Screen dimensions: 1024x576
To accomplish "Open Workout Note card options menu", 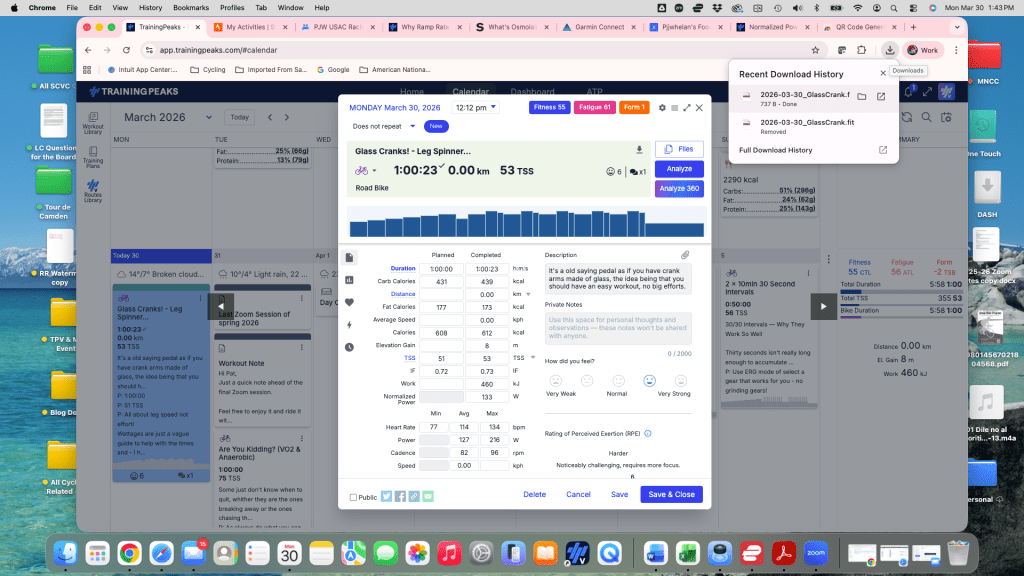I will click(x=302, y=348).
